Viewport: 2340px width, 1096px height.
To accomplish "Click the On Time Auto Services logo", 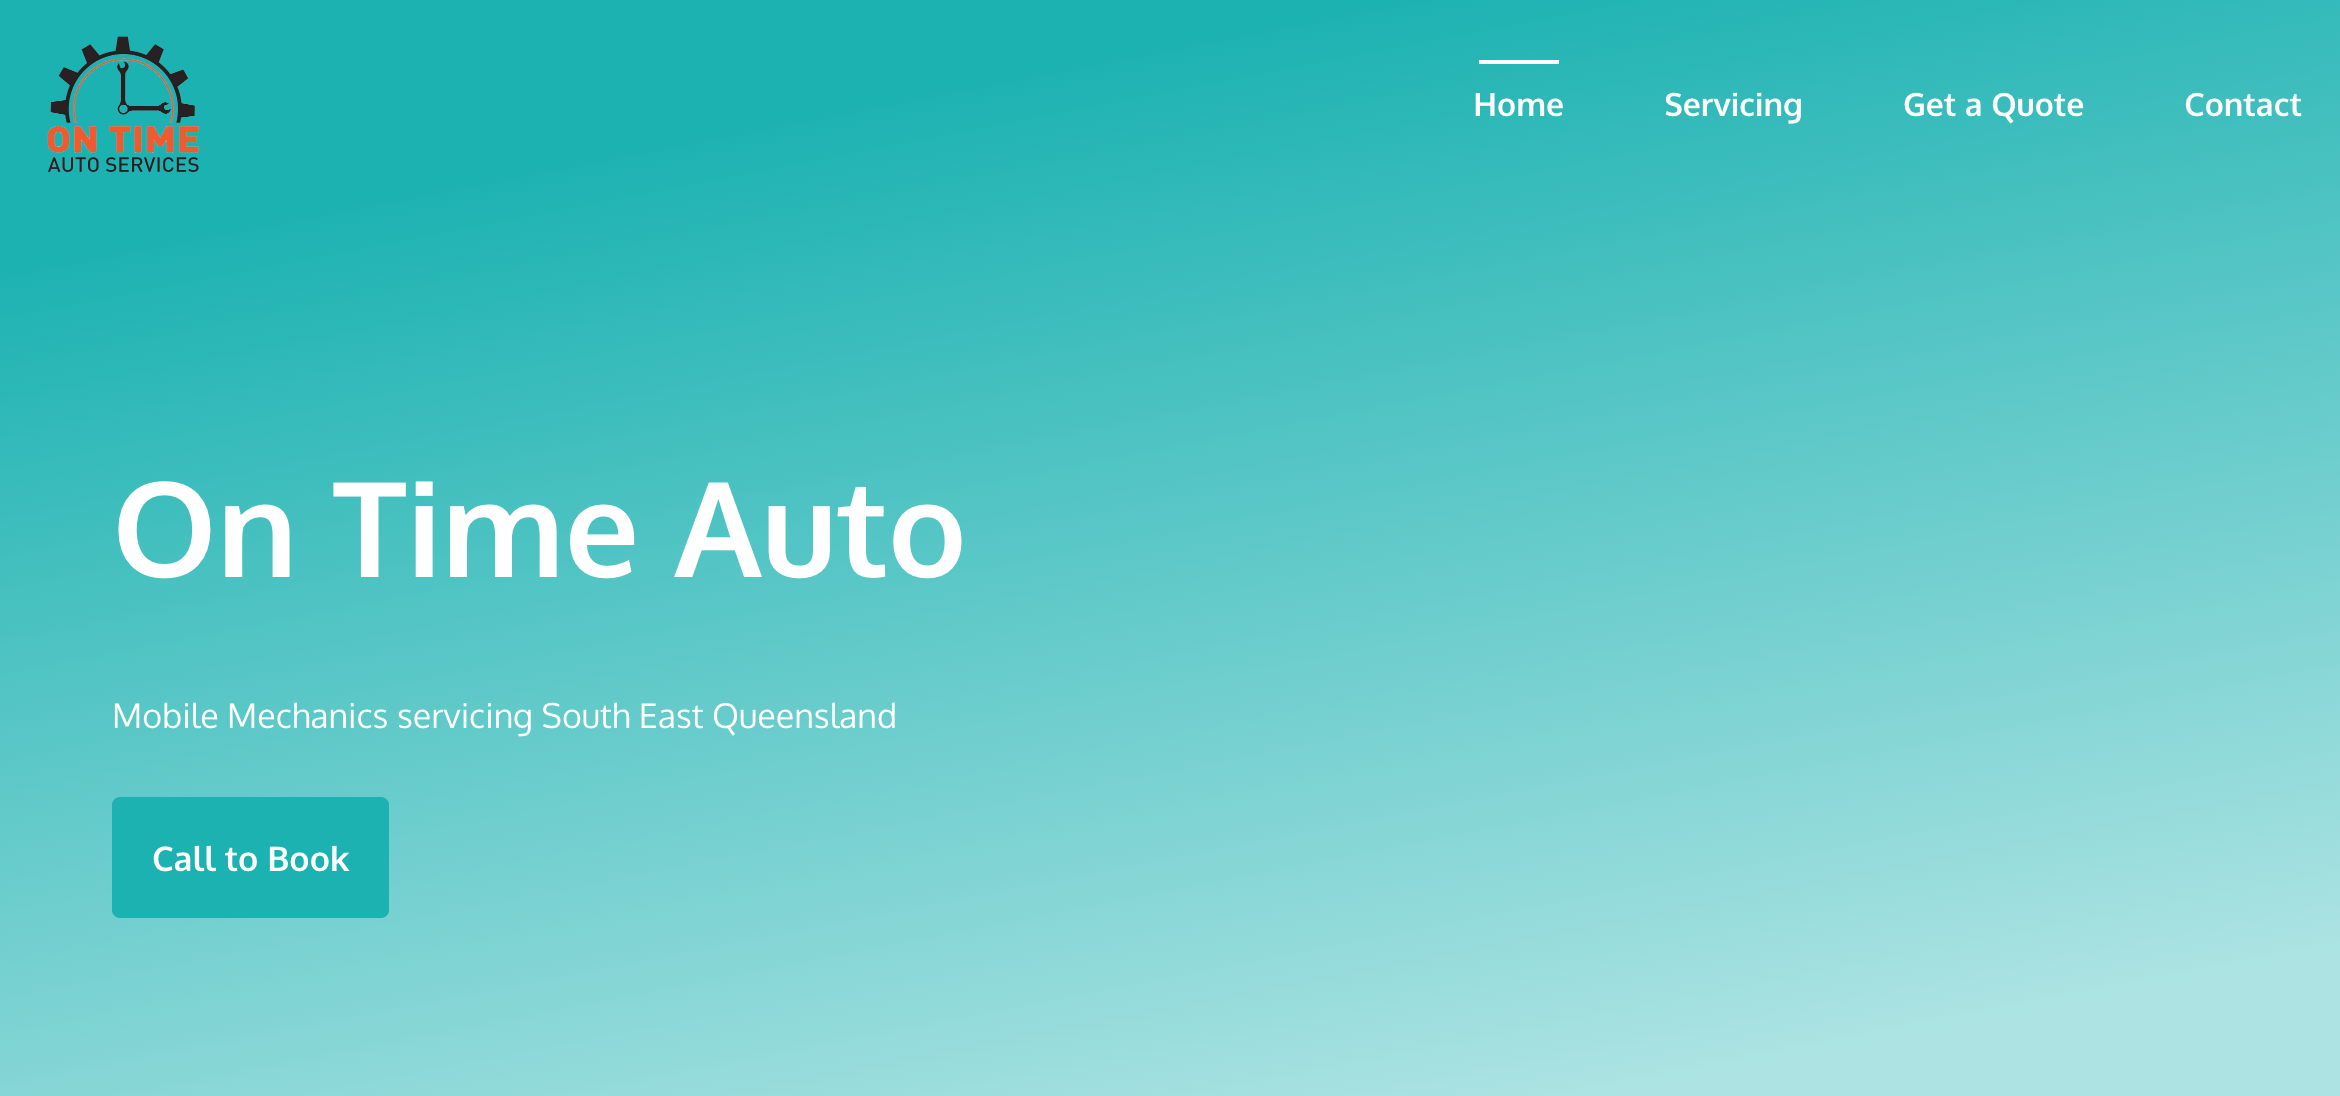I will (123, 106).
